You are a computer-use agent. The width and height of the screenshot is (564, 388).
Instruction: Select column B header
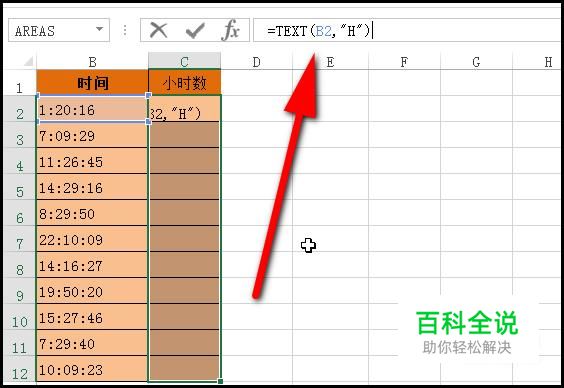[x=92, y=61]
